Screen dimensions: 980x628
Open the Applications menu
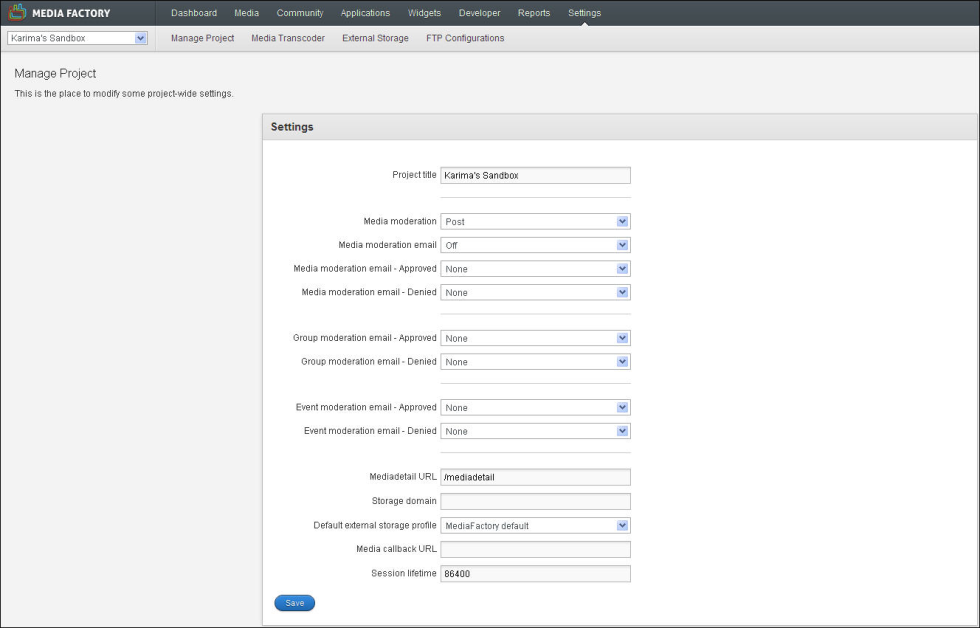pos(365,13)
